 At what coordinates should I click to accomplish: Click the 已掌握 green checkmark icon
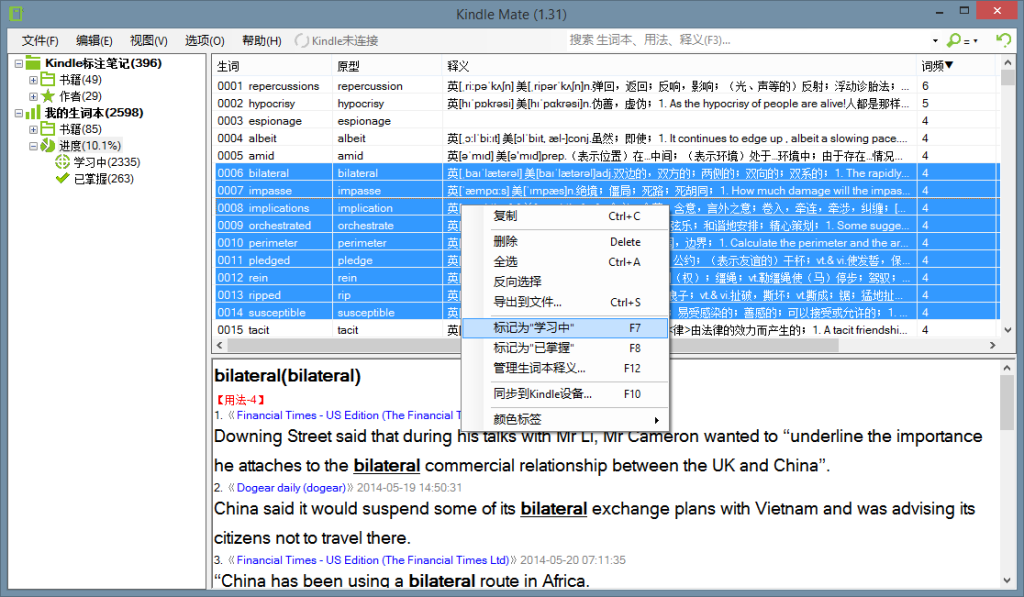coord(62,178)
